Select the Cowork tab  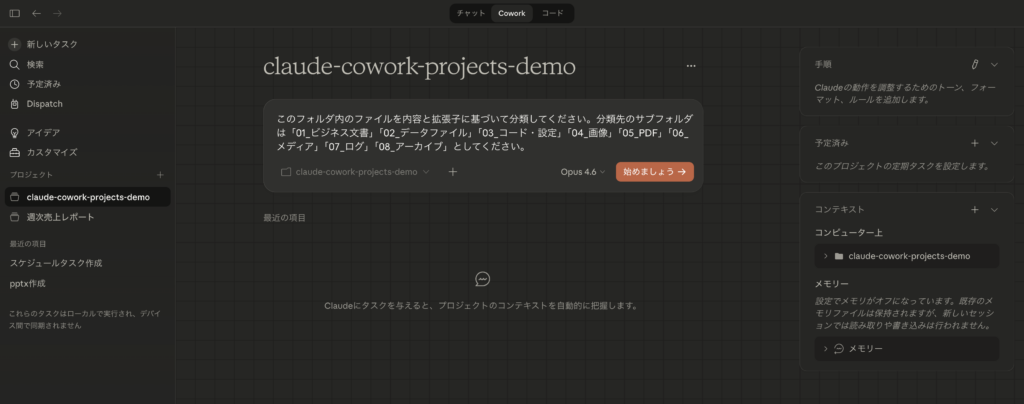point(511,13)
